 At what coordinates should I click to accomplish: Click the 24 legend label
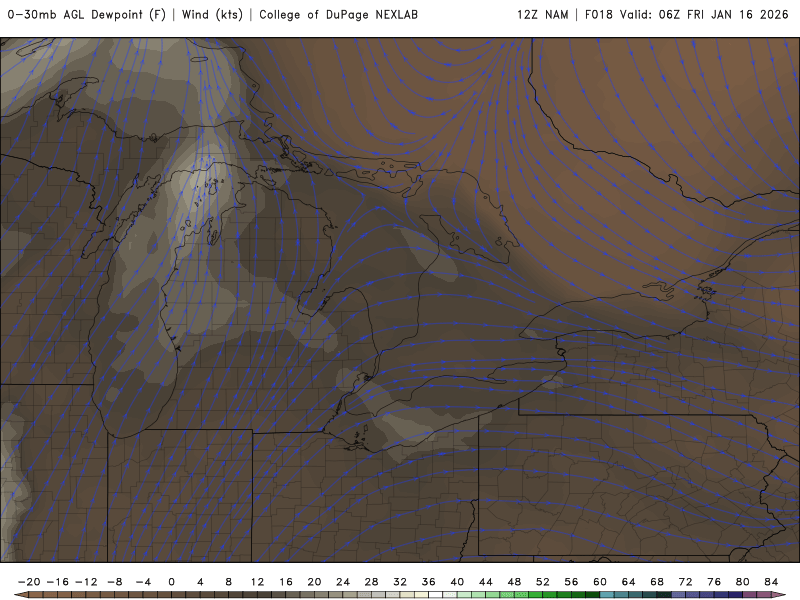tap(343, 582)
